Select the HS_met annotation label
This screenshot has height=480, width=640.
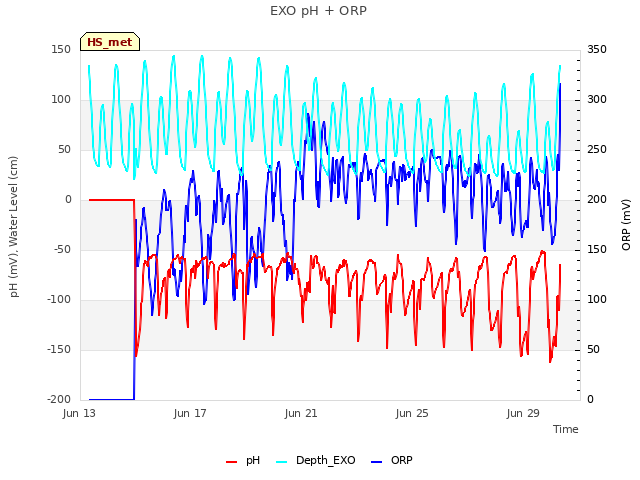tap(110, 42)
